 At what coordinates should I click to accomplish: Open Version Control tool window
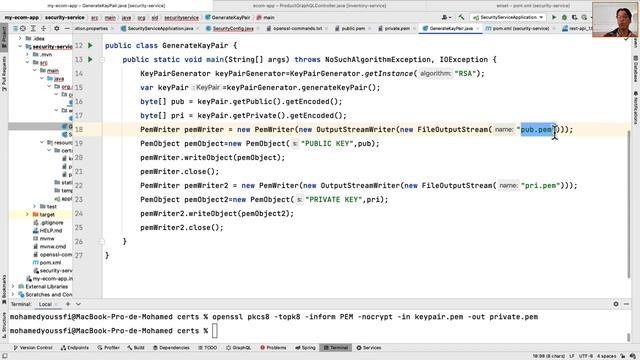click(33, 348)
